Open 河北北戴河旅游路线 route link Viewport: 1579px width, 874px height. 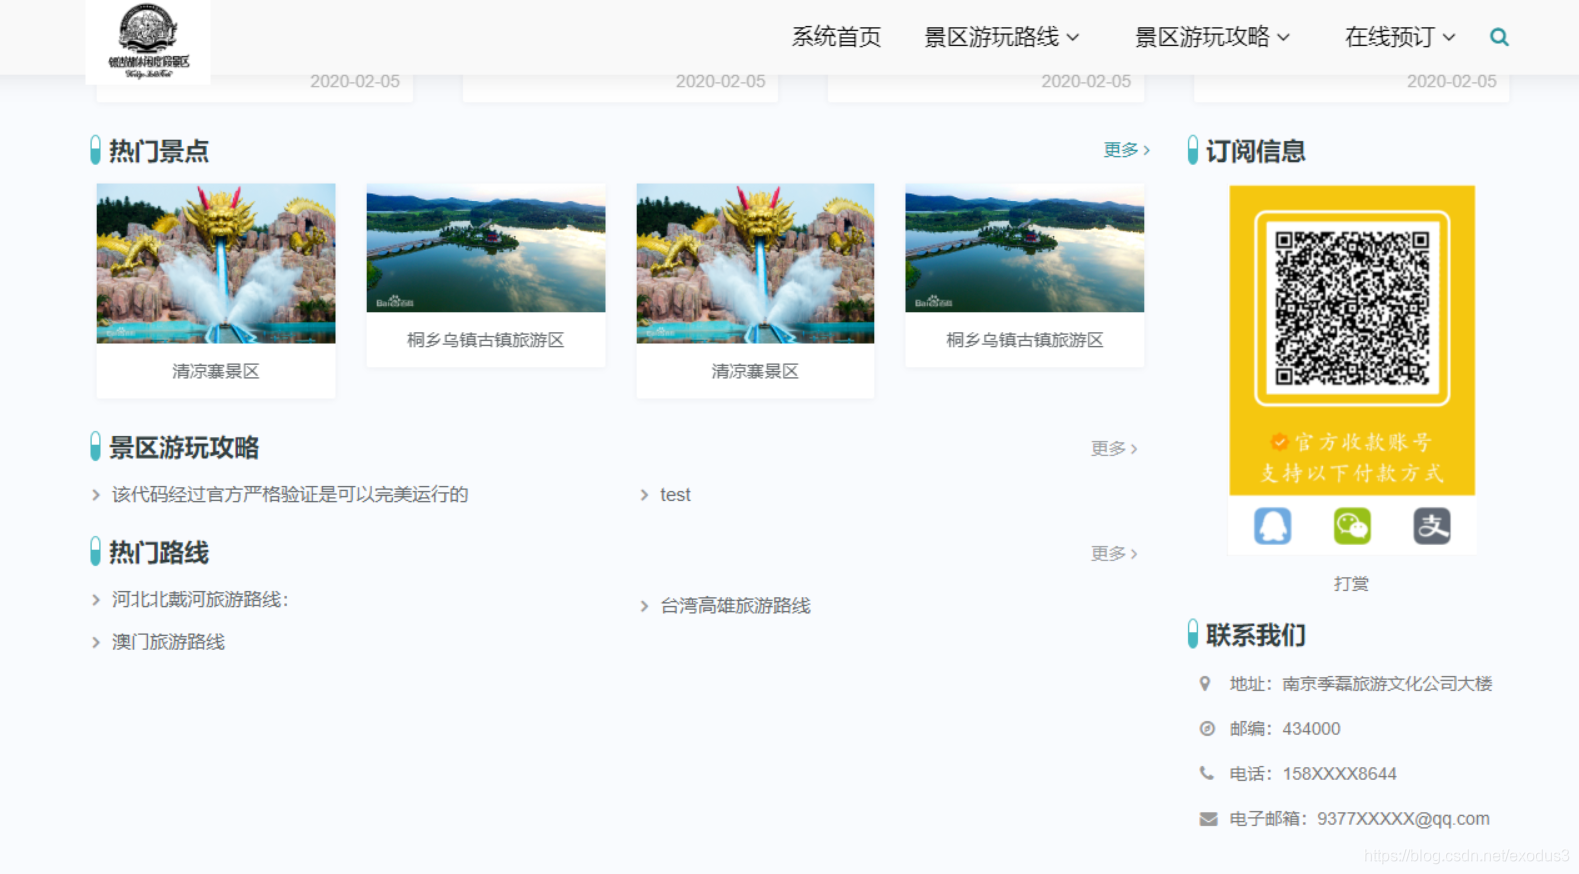tap(200, 600)
